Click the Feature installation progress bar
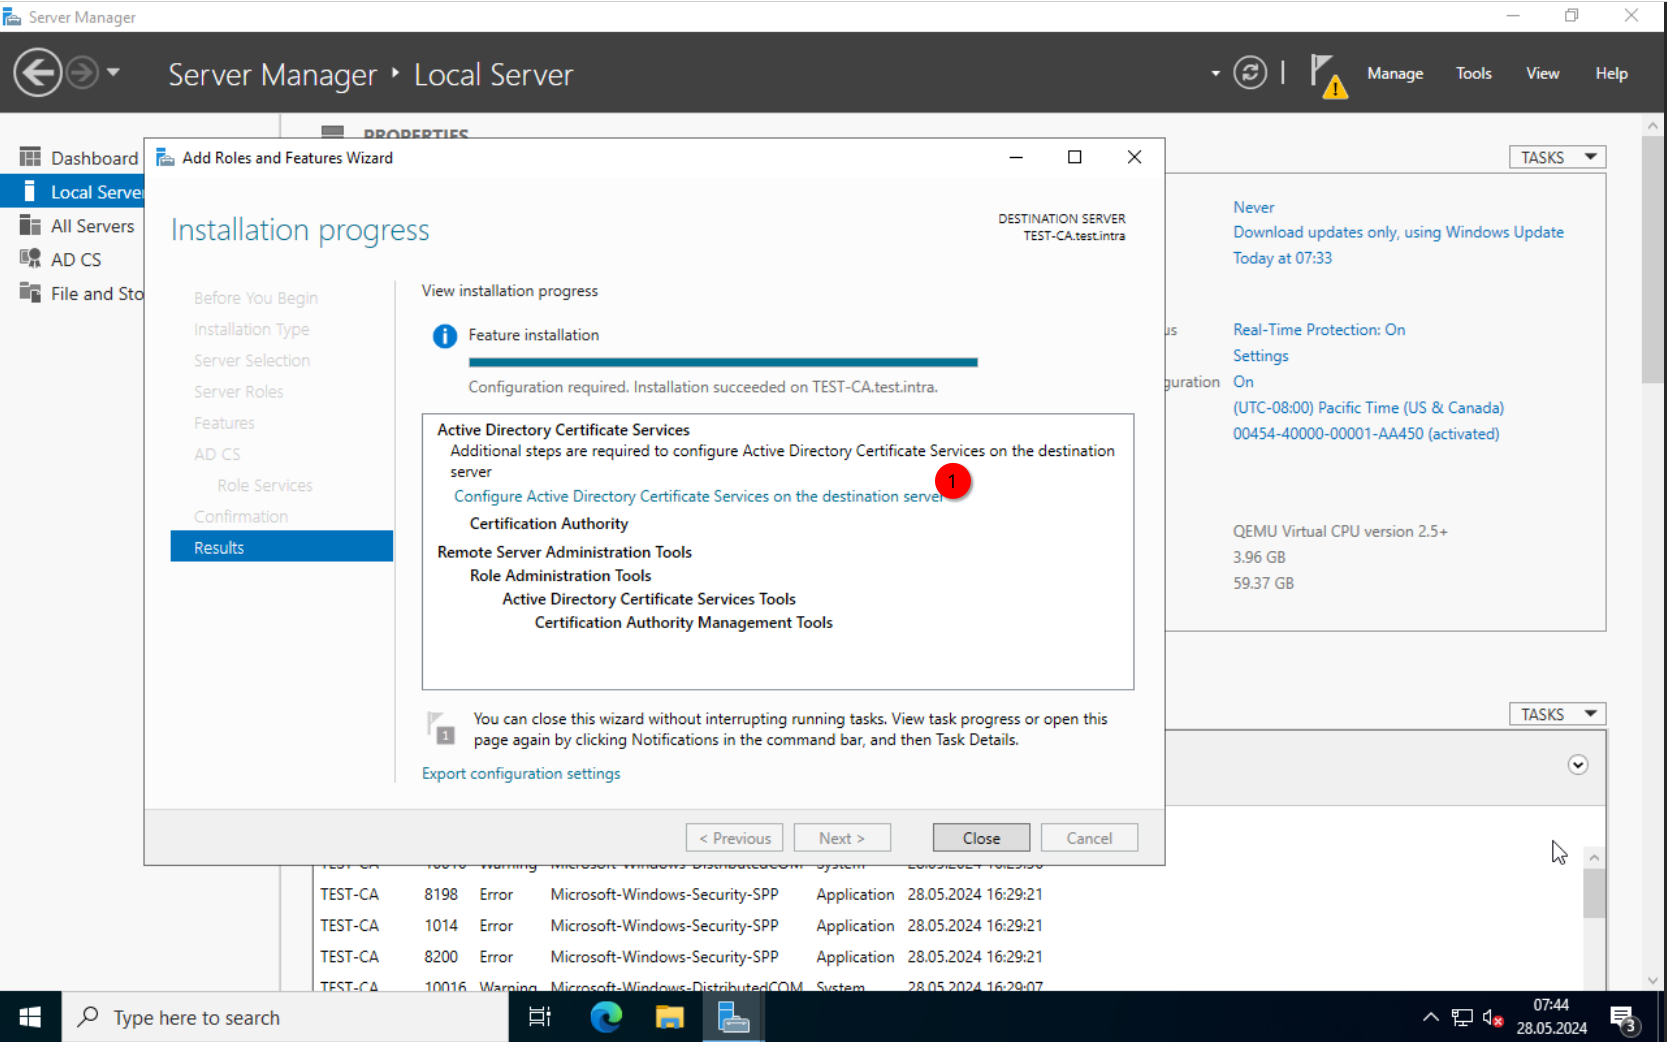Viewport: 1667px width, 1042px height. (x=723, y=362)
